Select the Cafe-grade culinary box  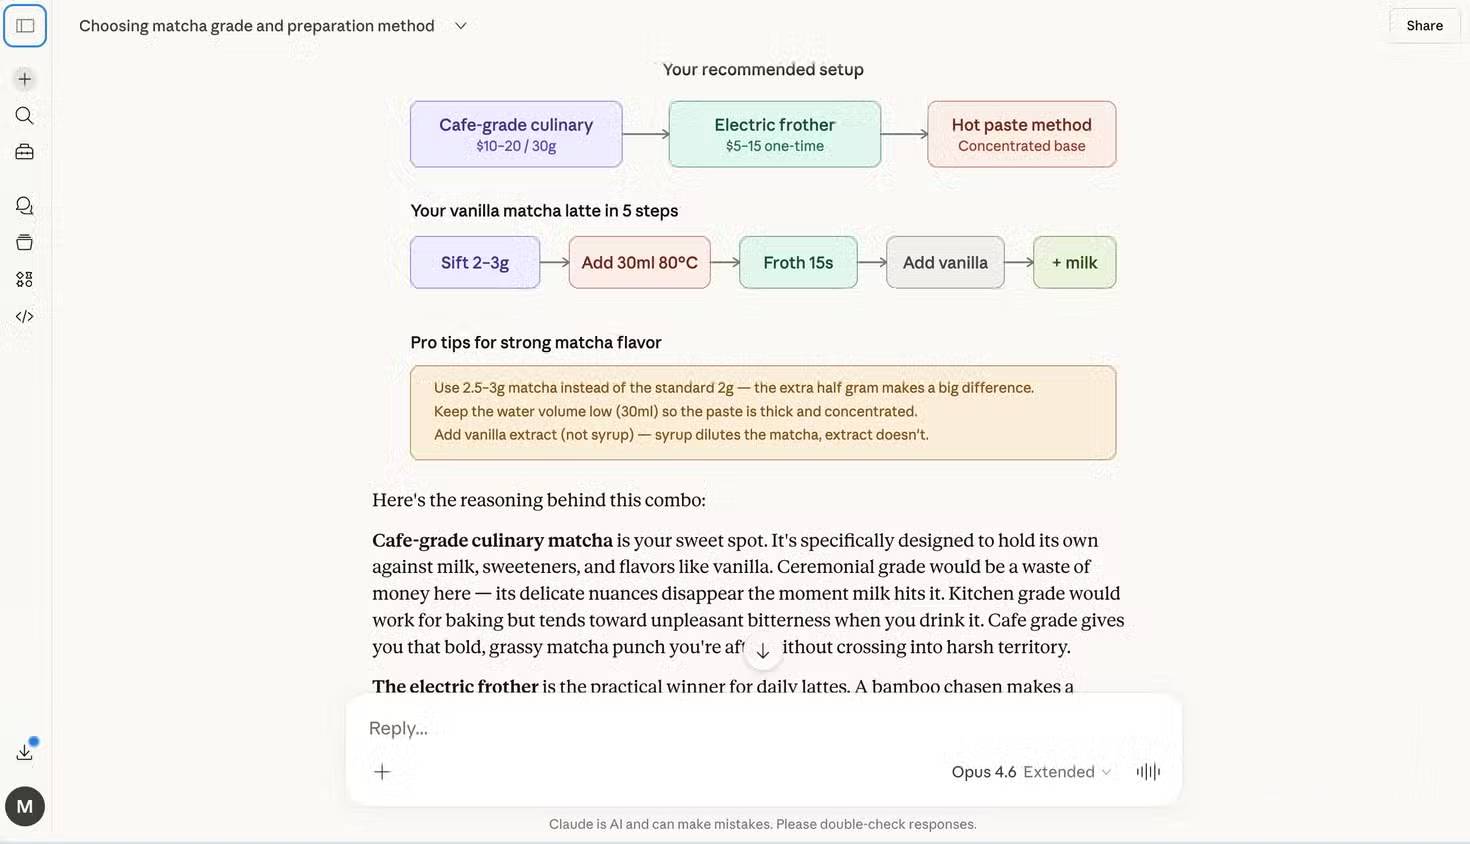[516, 134]
